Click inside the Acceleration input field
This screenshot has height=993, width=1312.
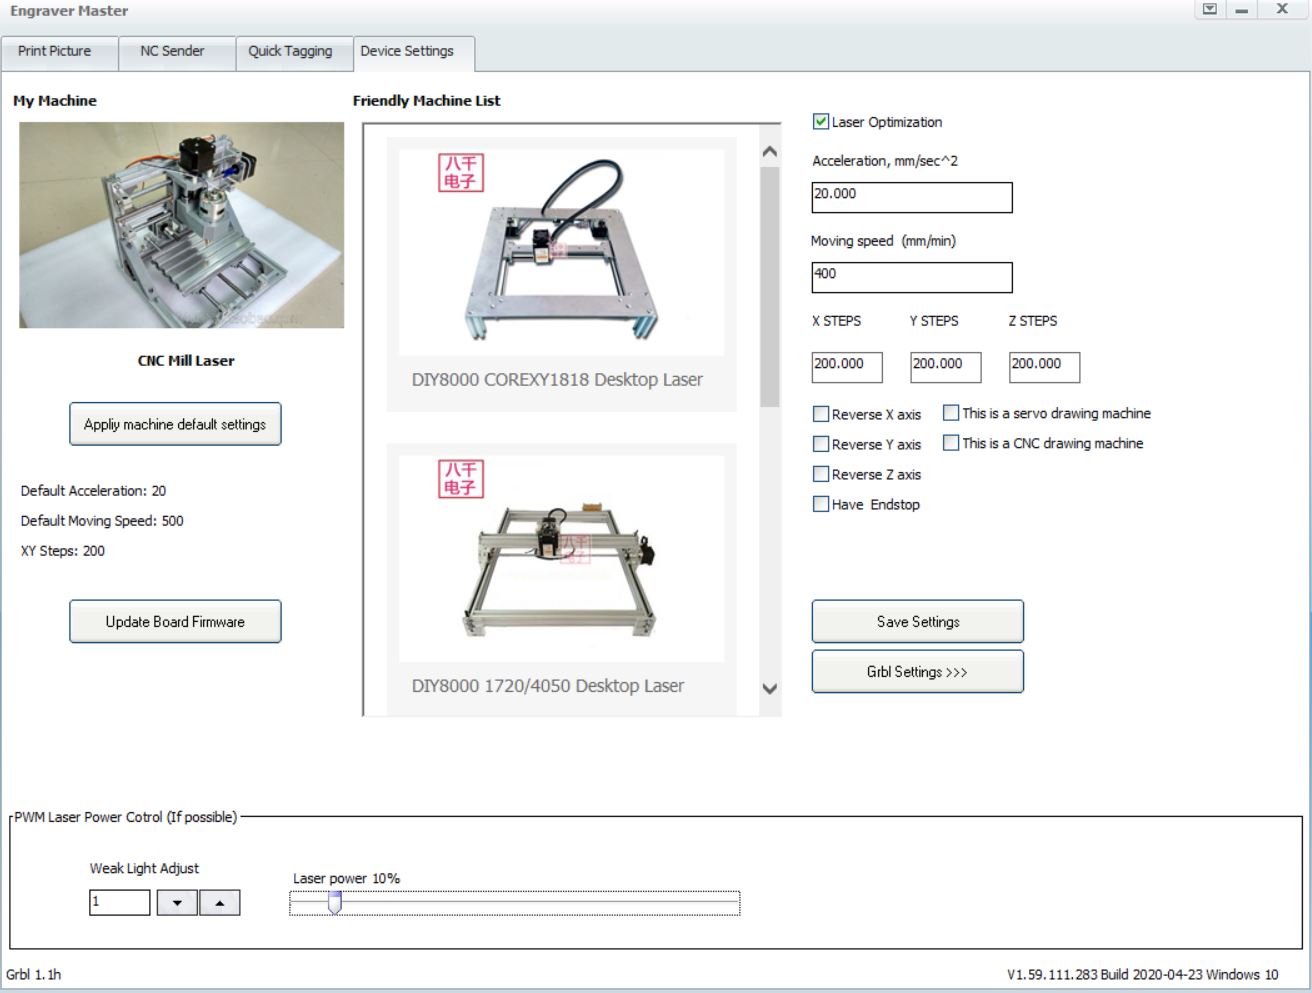910,196
